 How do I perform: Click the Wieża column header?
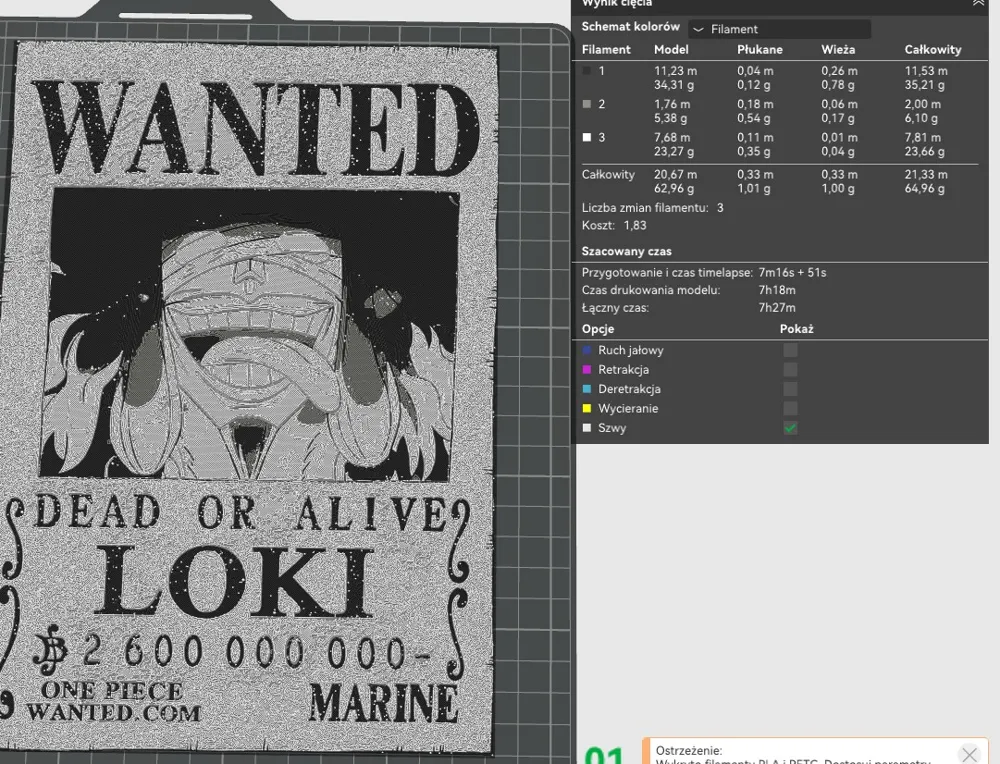click(x=838, y=50)
